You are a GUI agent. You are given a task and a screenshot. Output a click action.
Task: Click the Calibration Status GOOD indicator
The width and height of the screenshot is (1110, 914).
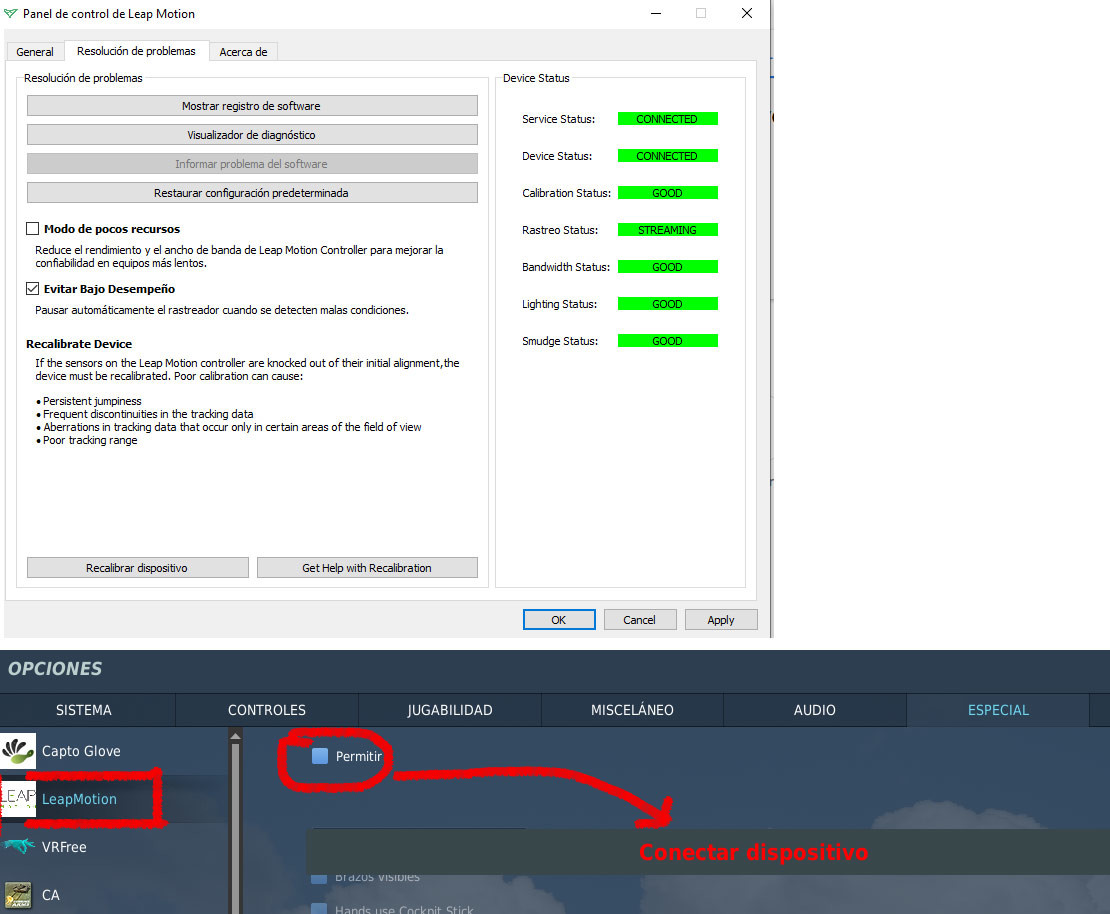tap(668, 193)
